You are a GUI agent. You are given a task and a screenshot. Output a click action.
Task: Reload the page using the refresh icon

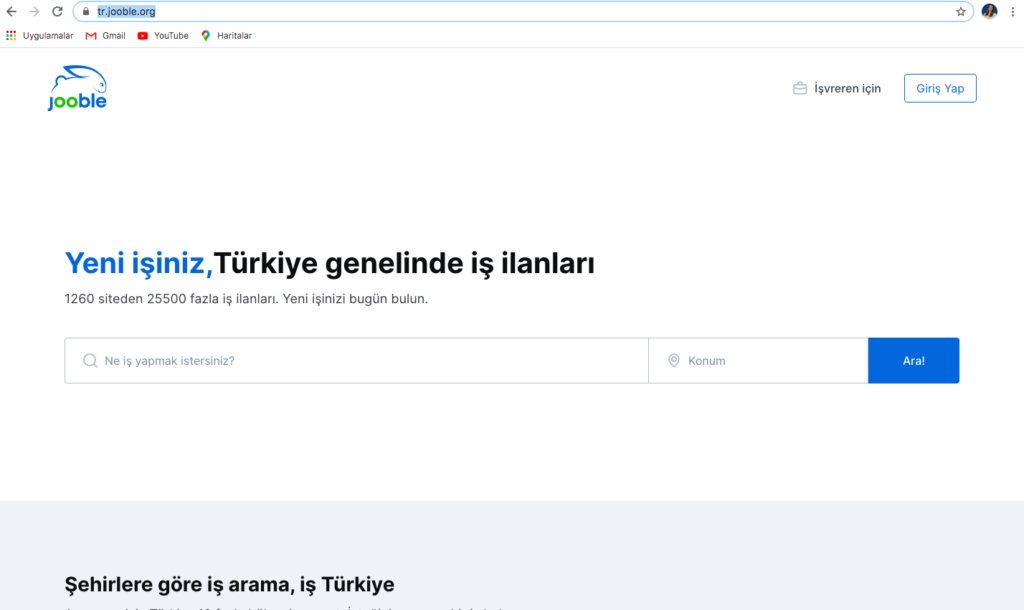pos(57,12)
